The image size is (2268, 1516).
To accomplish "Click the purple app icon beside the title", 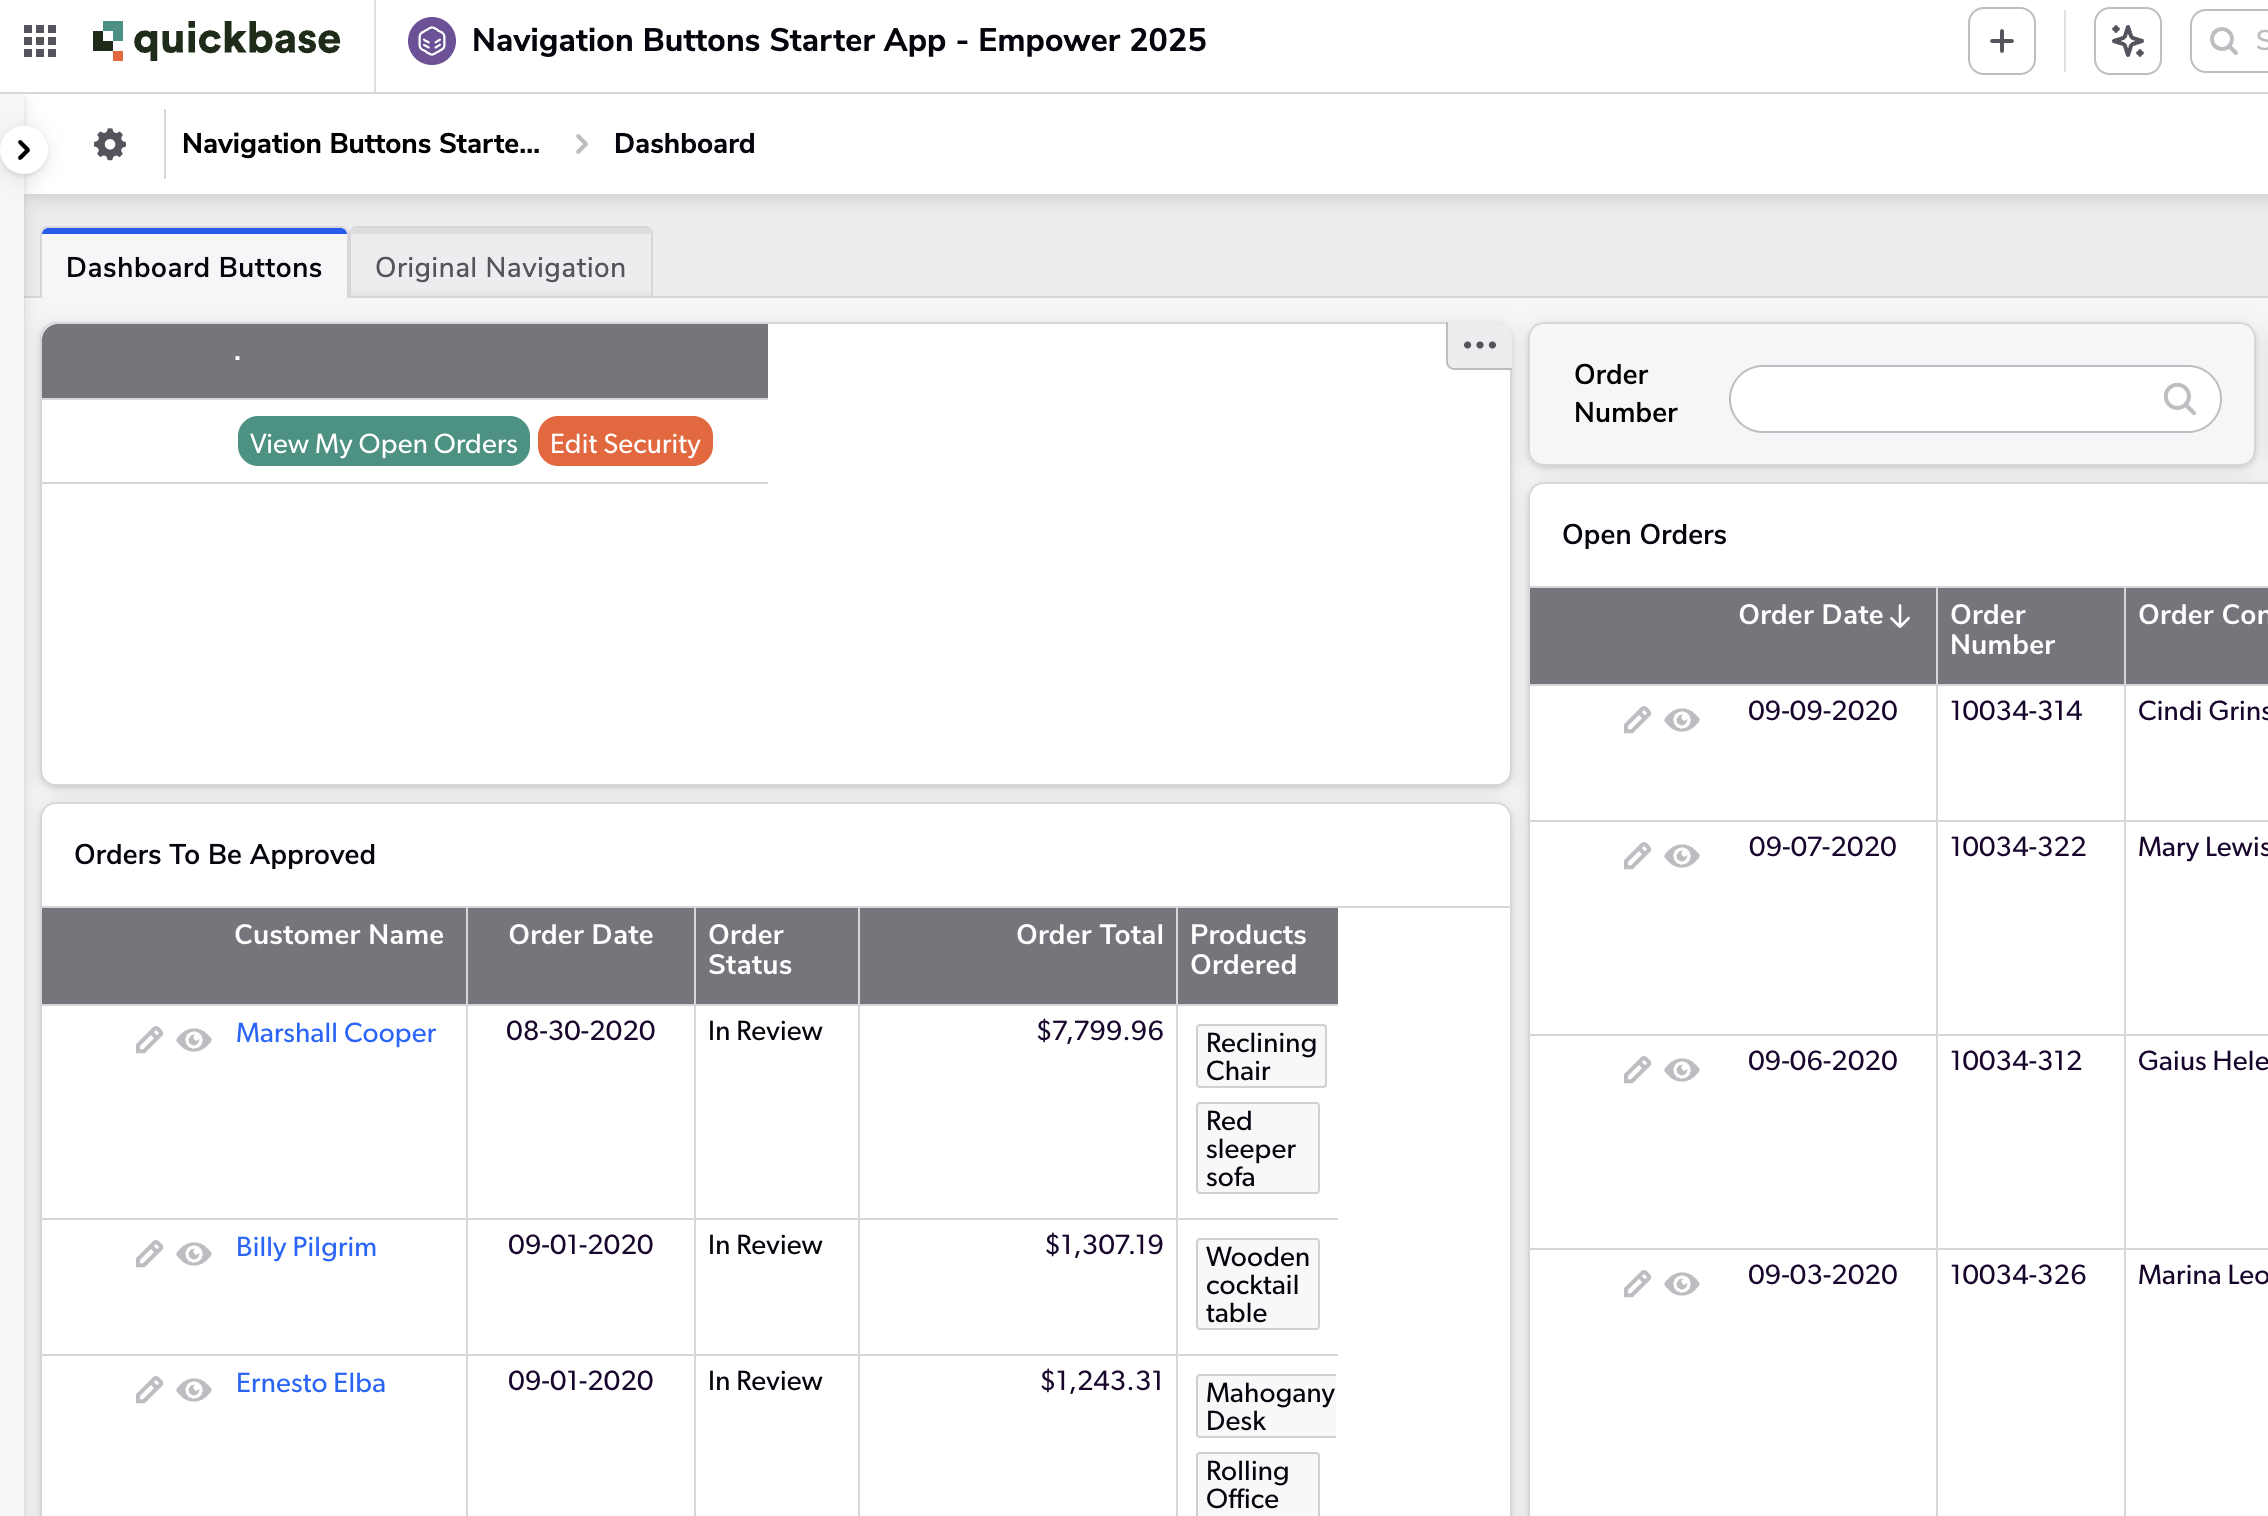I will tap(431, 41).
